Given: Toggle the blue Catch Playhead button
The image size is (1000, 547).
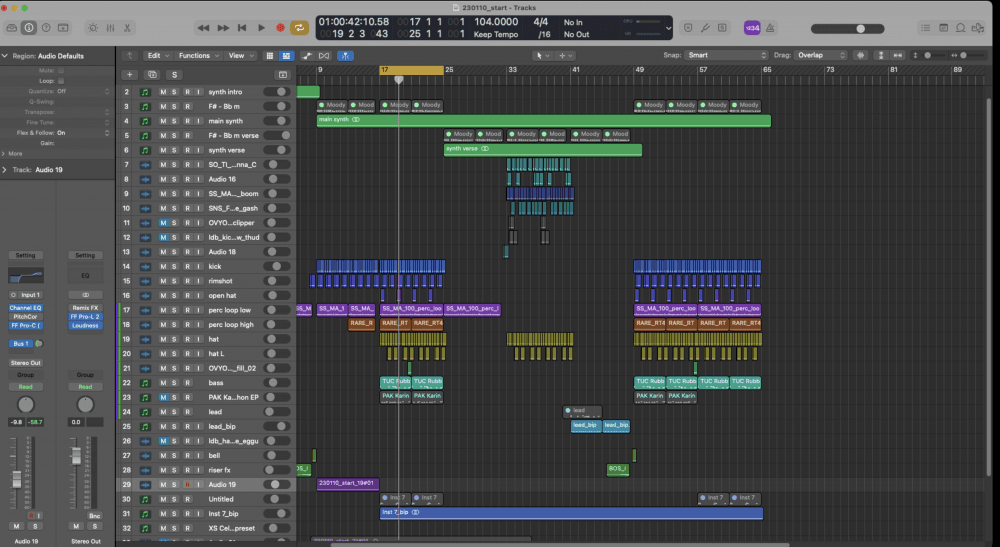Looking at the screenshot, I should pyautogui.click(x=345, y=55).
